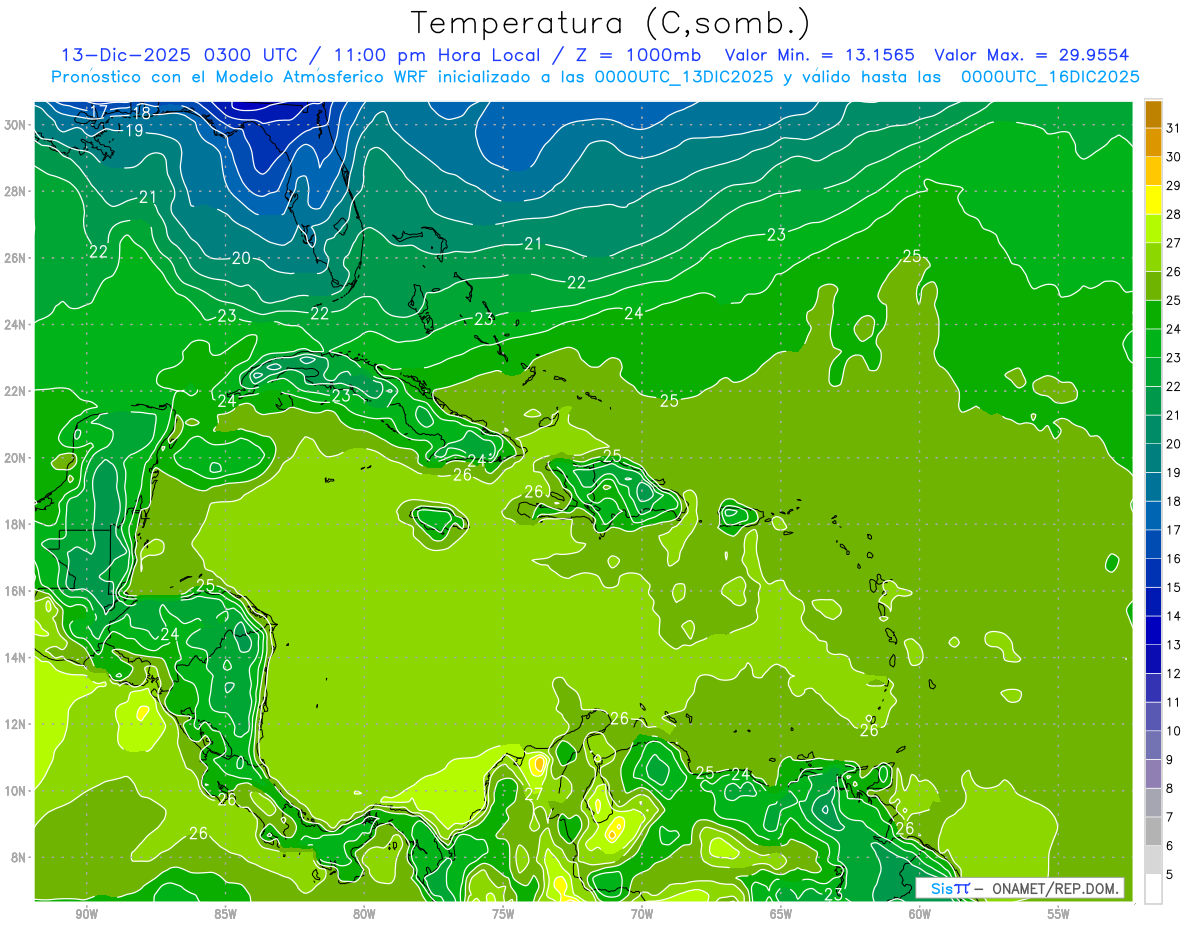Viewport: 1200px width, 927px height.
Task: Pick the yellow color-scale segment between 28 and 29
Action: coord(1154,200)
